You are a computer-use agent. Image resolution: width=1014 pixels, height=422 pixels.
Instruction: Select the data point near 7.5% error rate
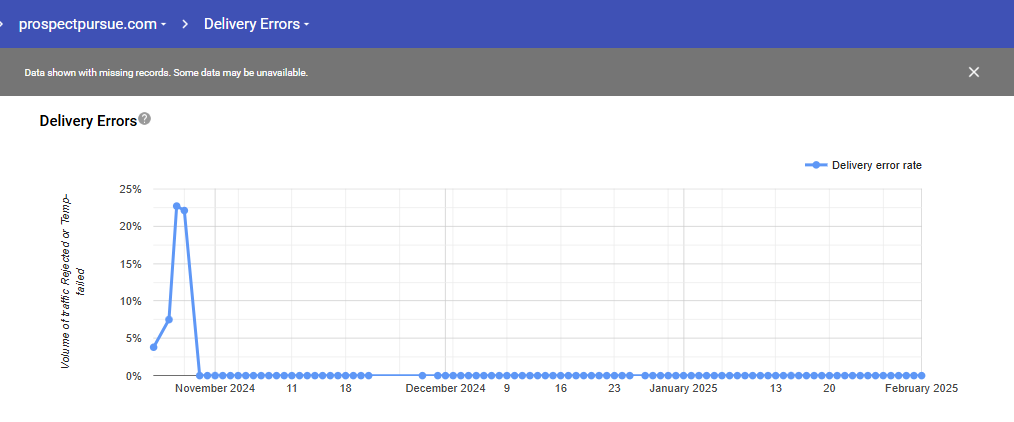[169, 320]
